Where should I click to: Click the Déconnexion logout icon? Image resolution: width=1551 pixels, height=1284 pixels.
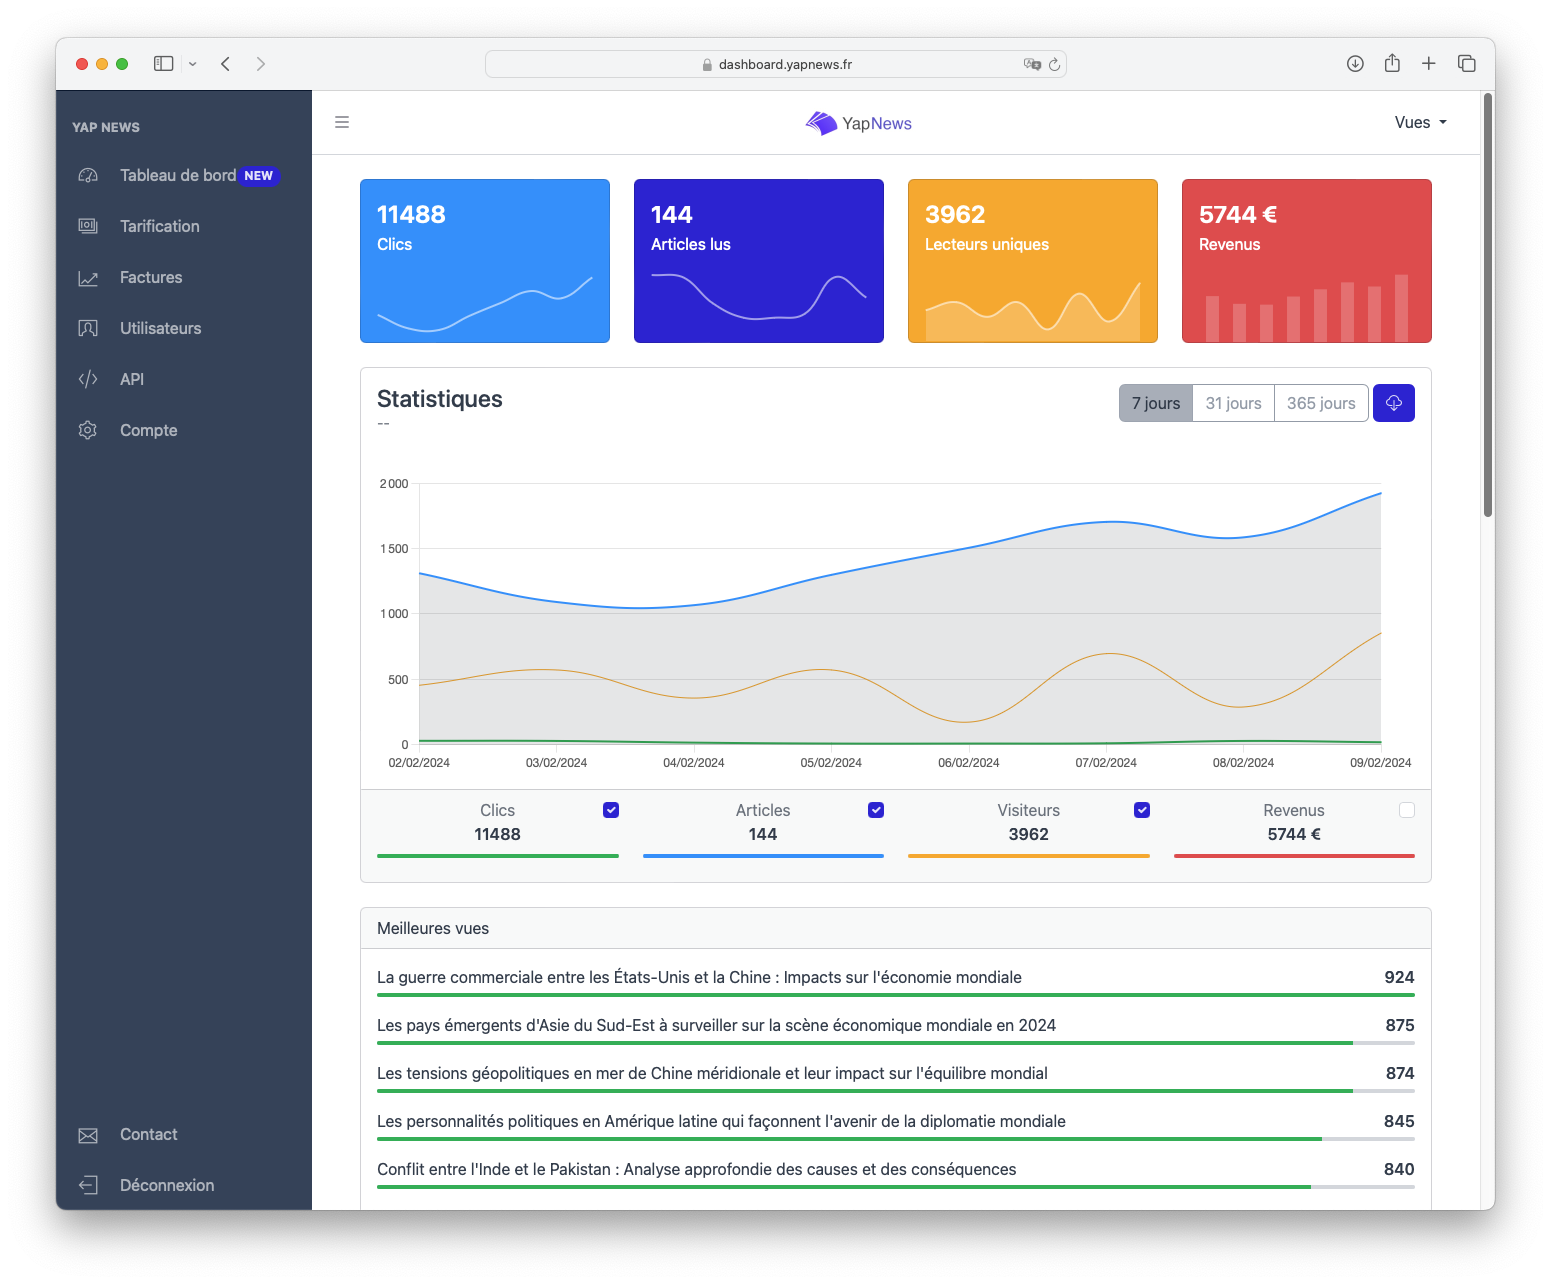point(88,1185)
